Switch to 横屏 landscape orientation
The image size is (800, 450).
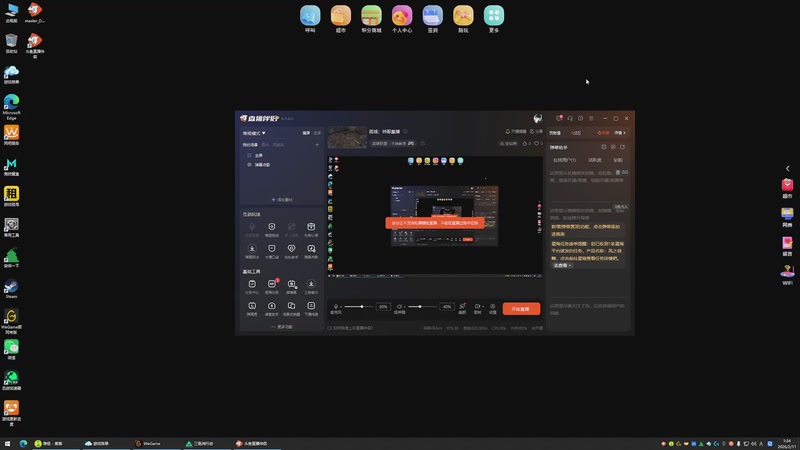click(x=306, y=133)
